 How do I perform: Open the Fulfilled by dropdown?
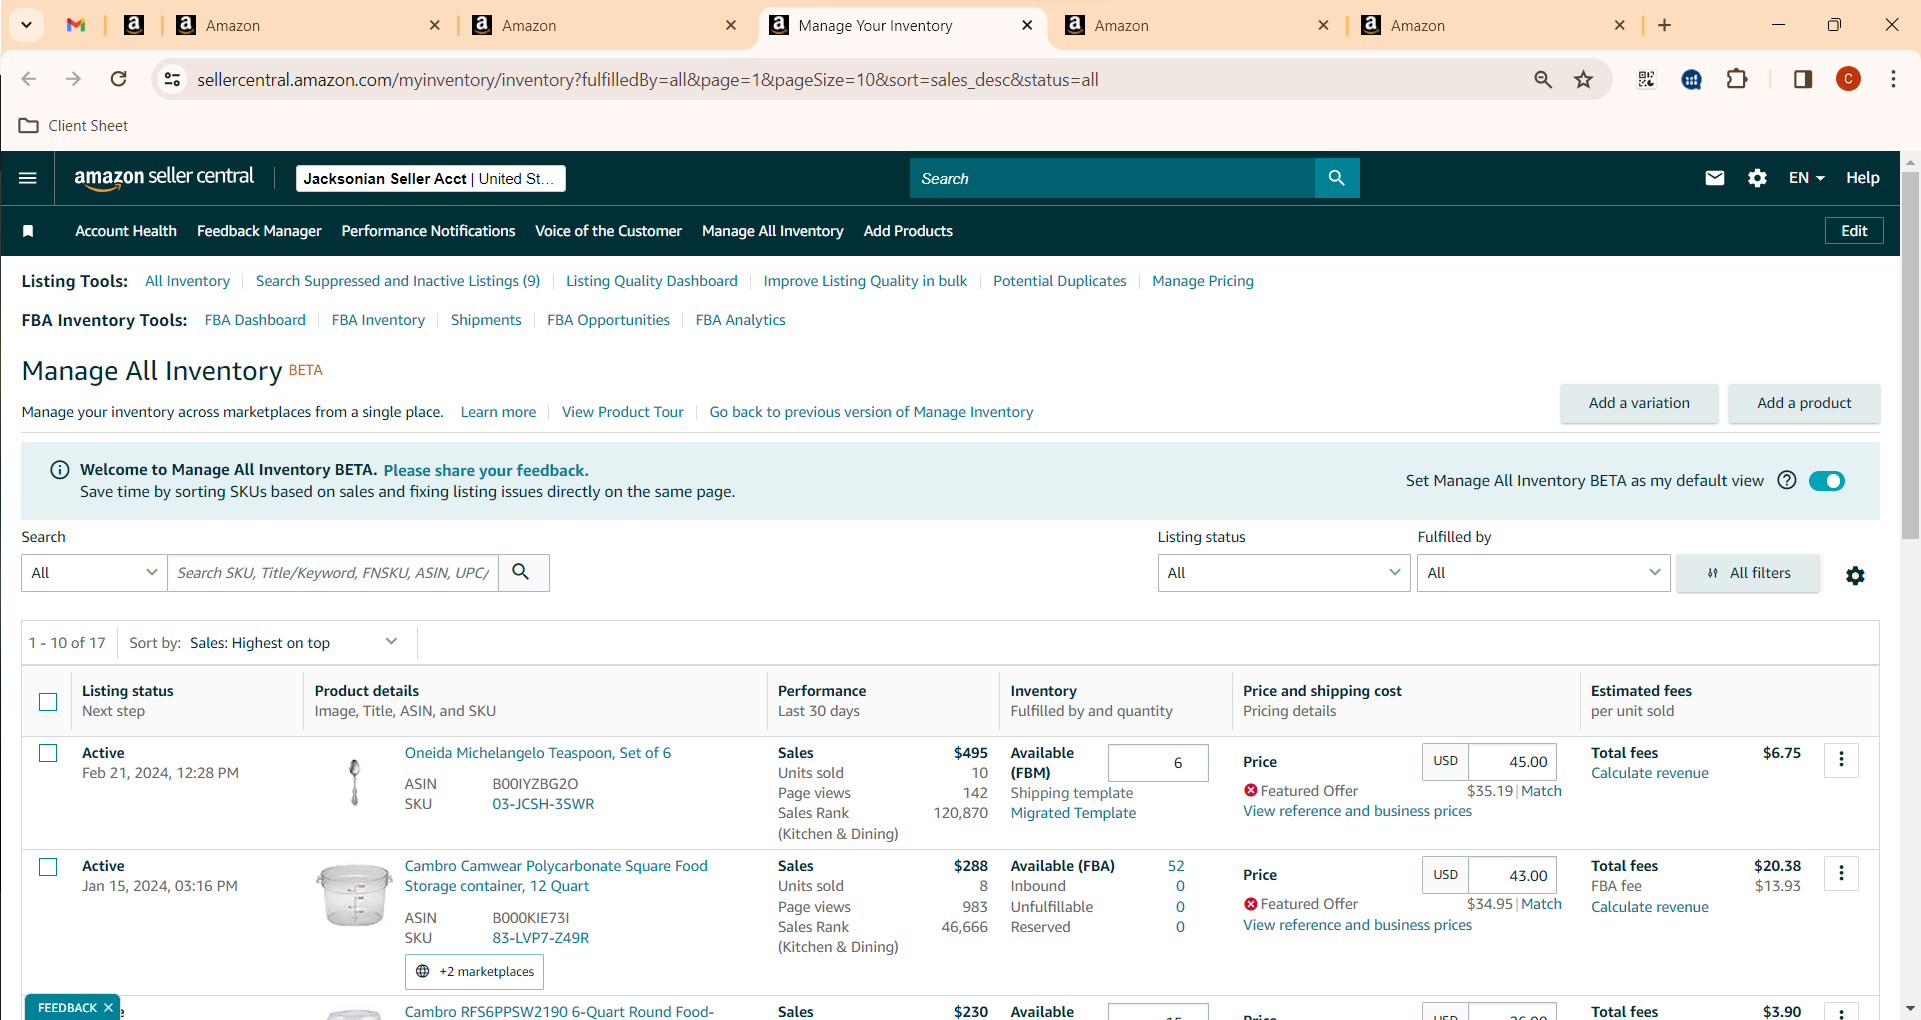coord(1543,572)
